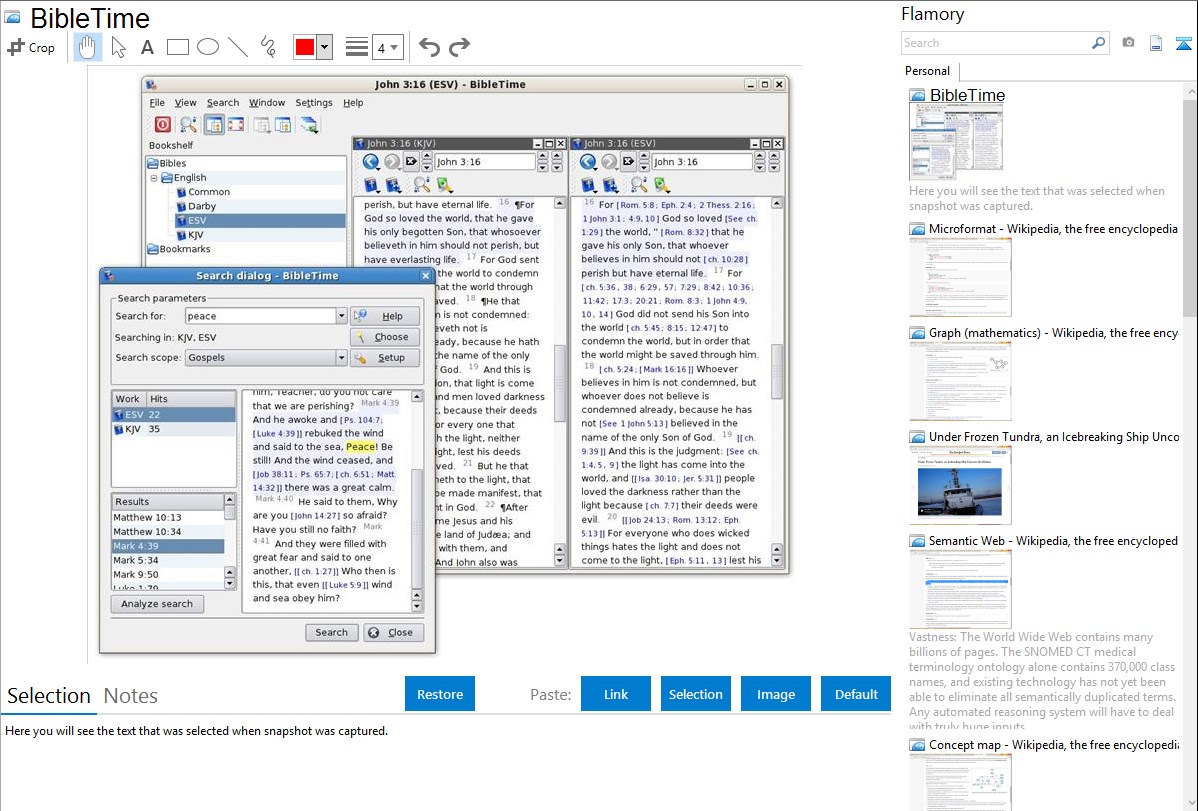The image size is (1198, 811).
Task: Activate the hand pan tool
Action: pyautogui.click(x=87, y=47)
